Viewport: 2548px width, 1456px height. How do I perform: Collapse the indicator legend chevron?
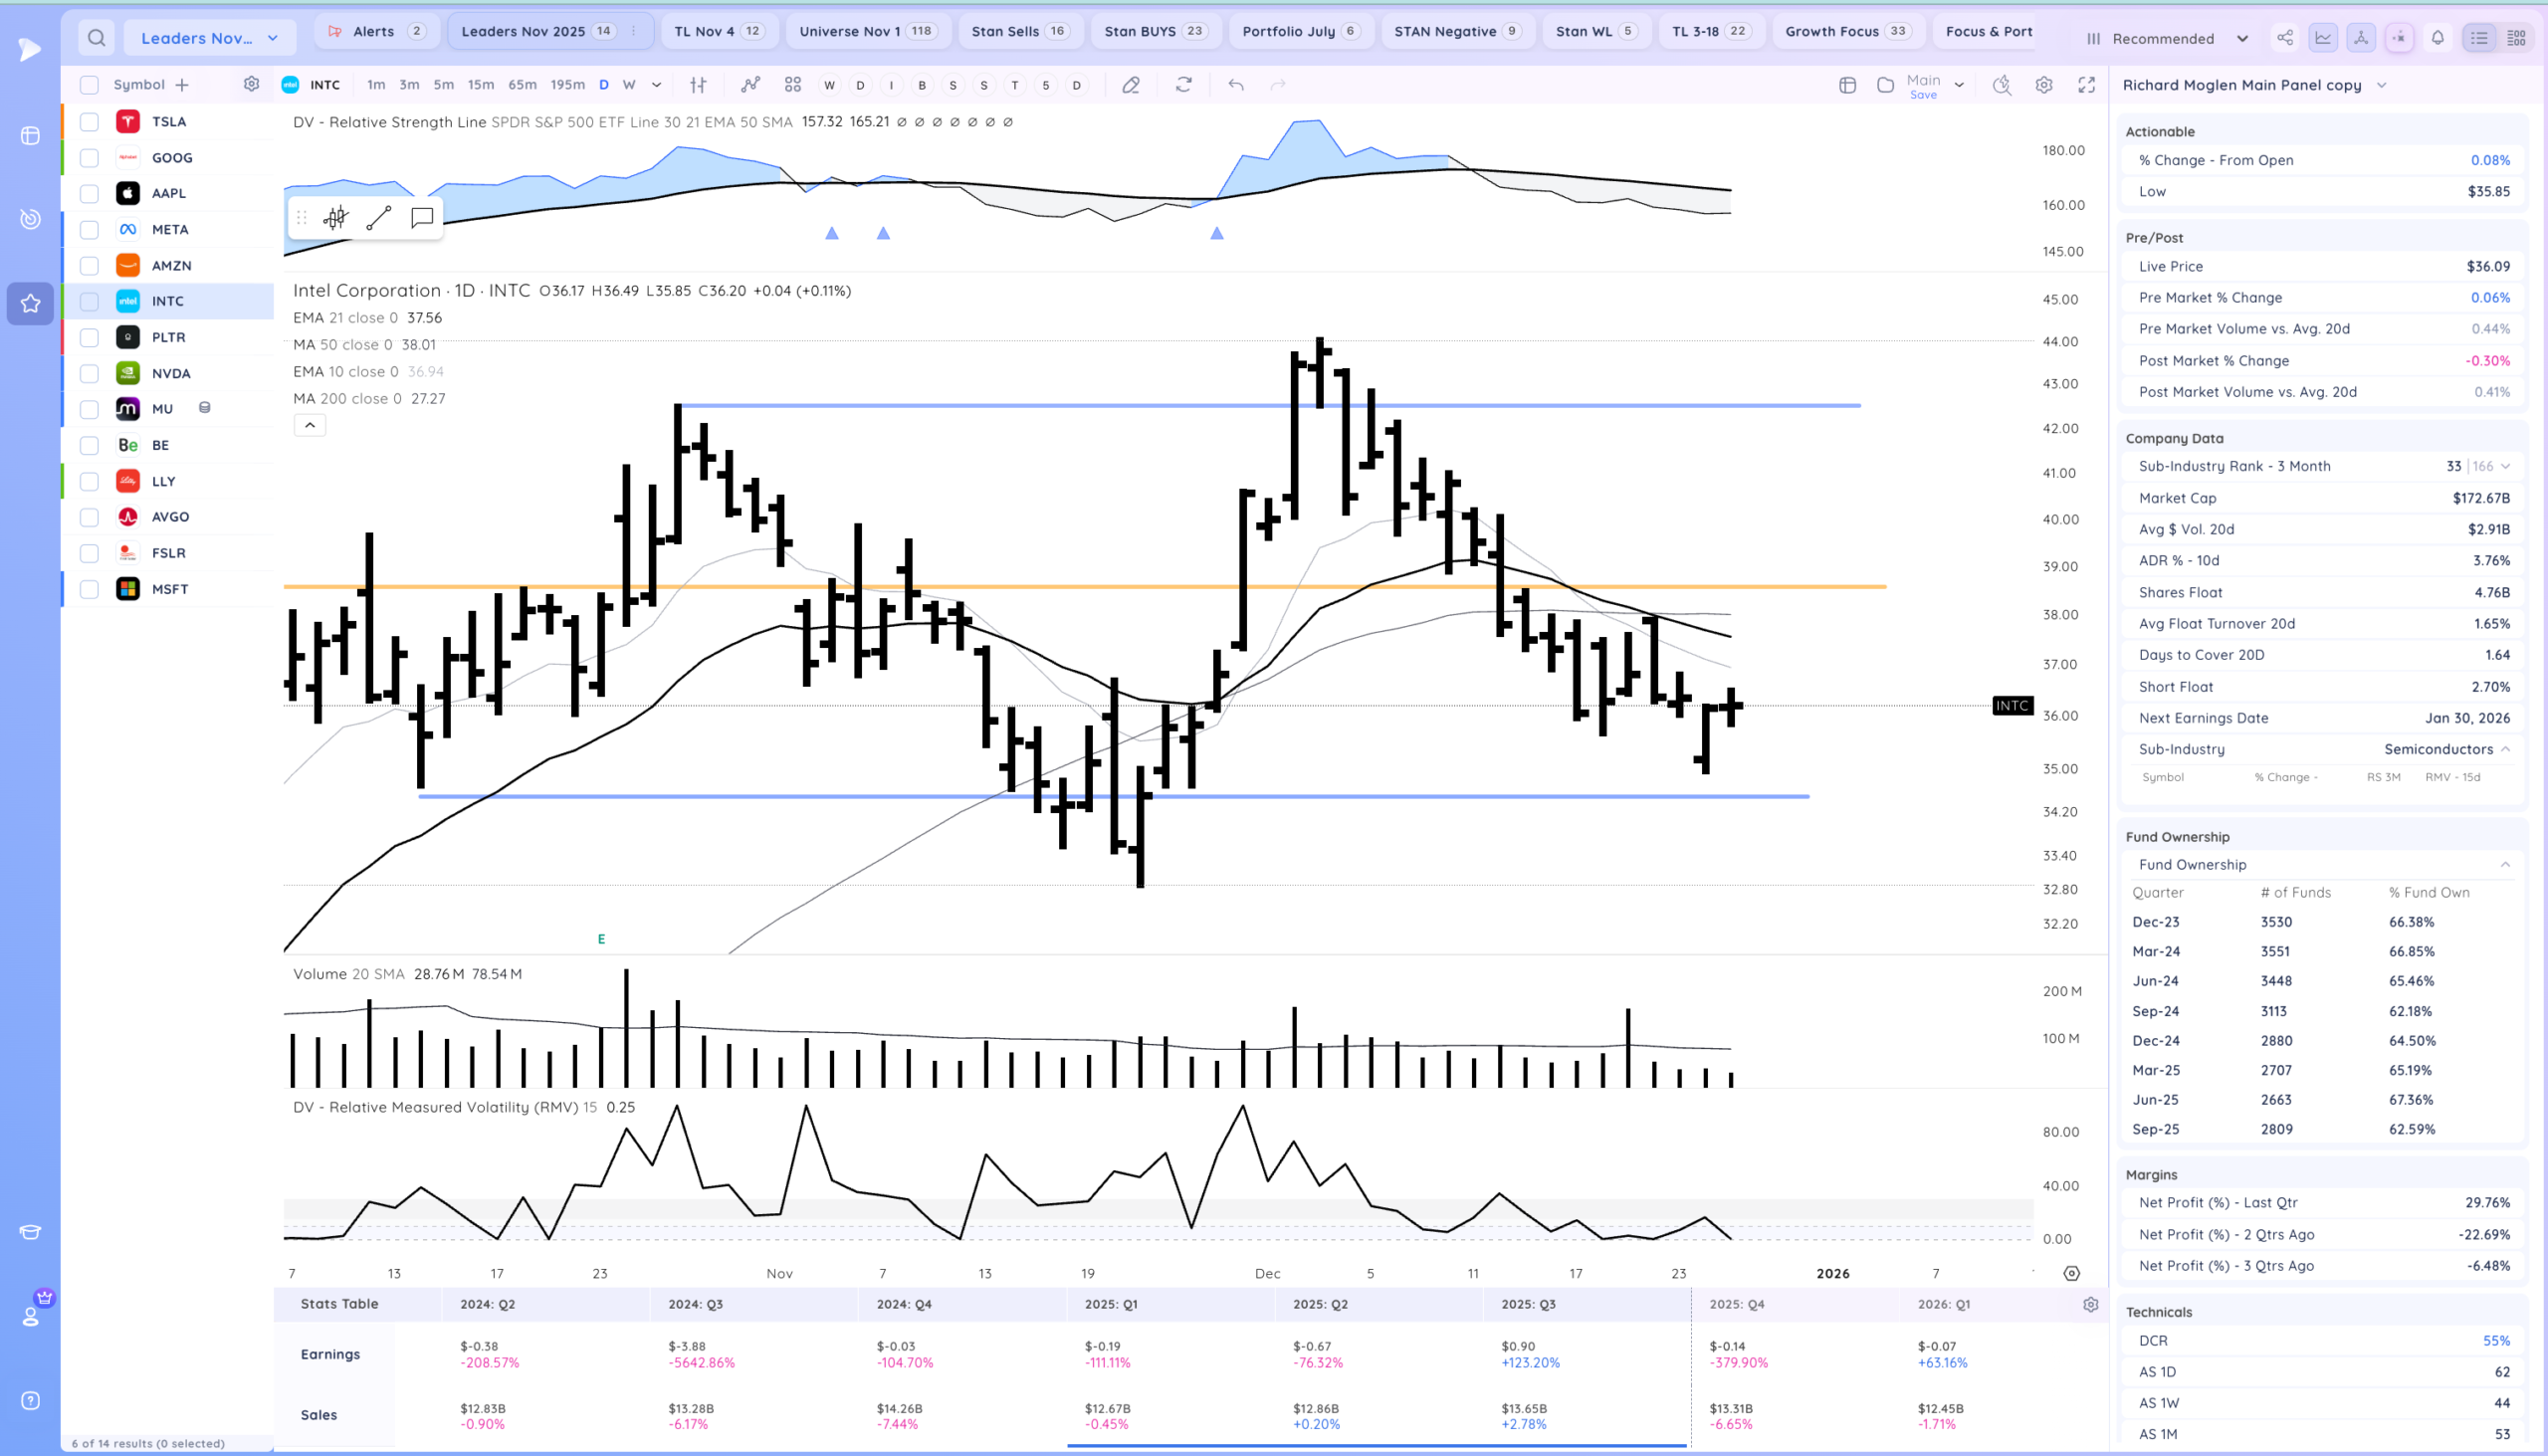(310, 425)
